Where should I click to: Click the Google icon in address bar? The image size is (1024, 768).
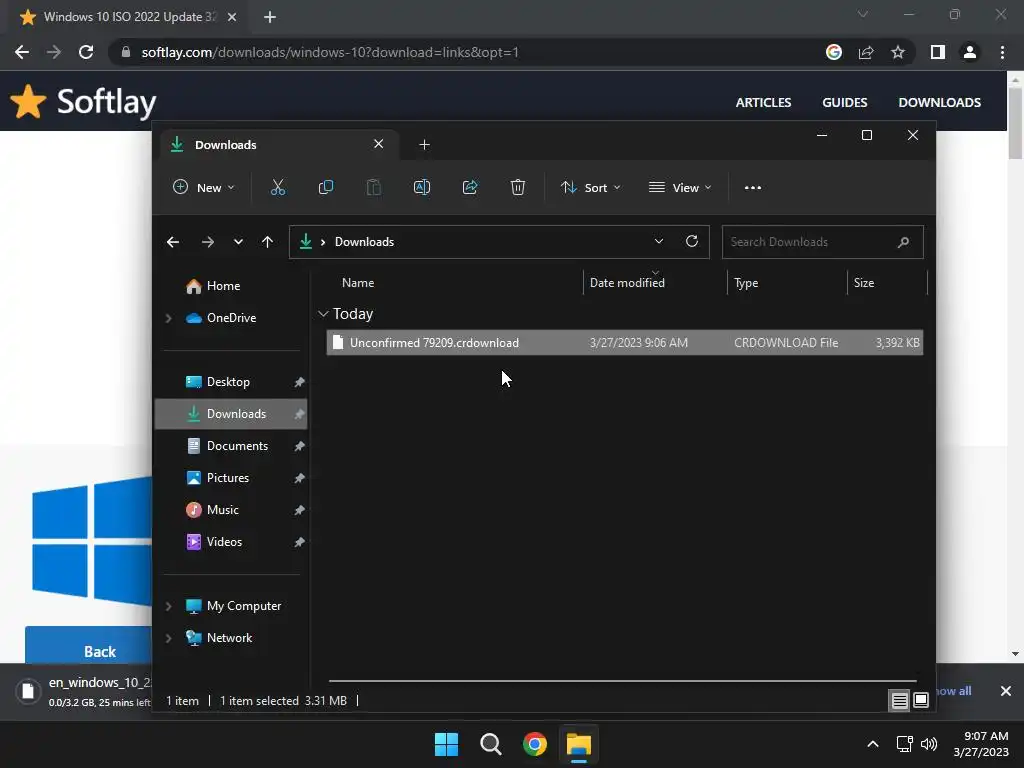point(834,52)
